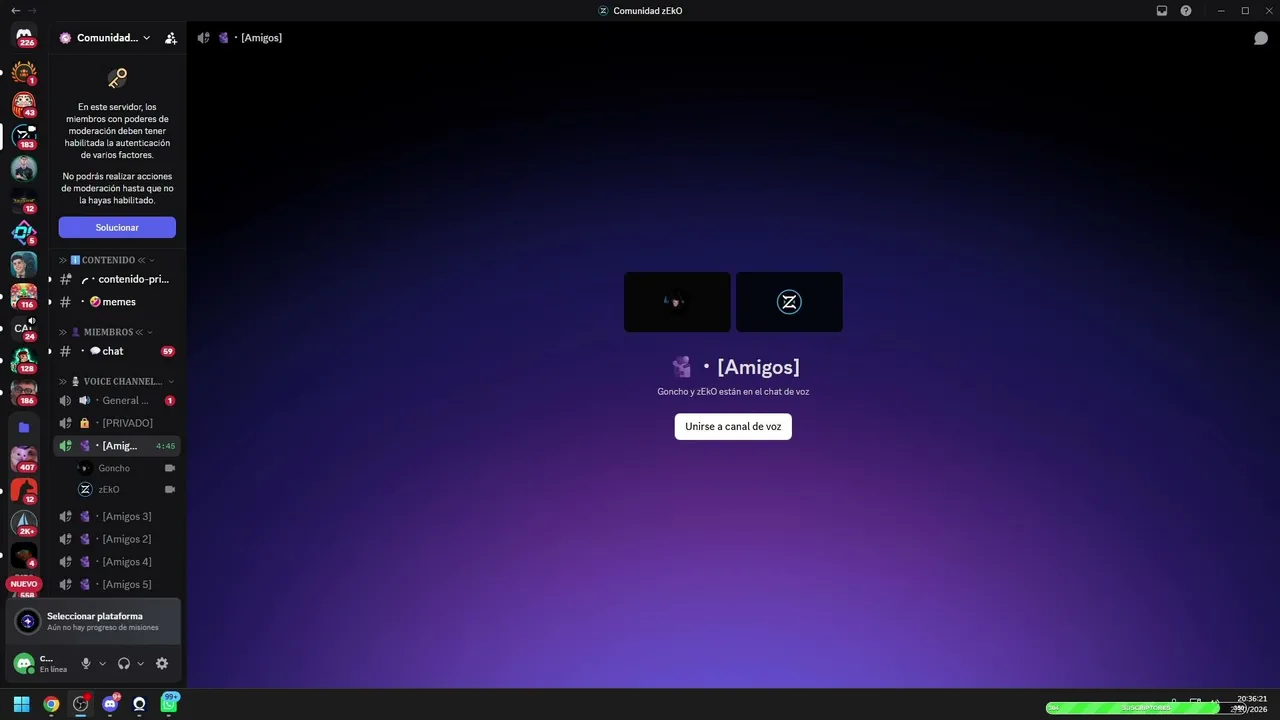Open server icon with 2K+ badge
1280x720 pixels.
24,523
